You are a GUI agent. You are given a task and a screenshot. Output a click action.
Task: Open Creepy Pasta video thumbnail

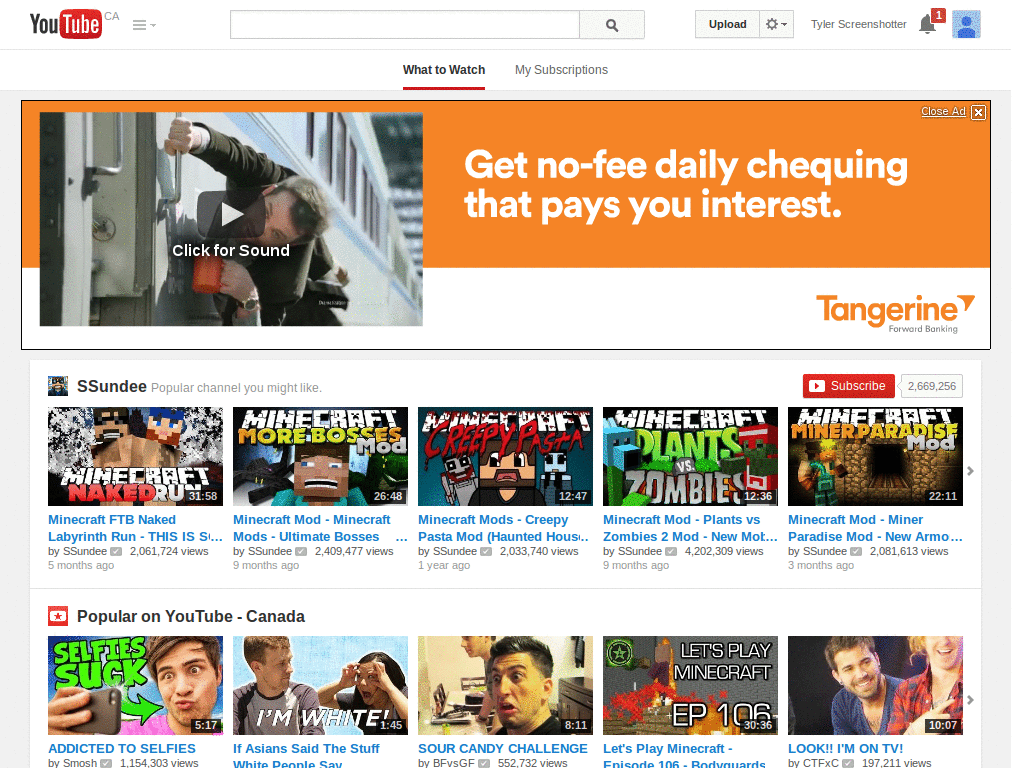[x=505, y=456]
